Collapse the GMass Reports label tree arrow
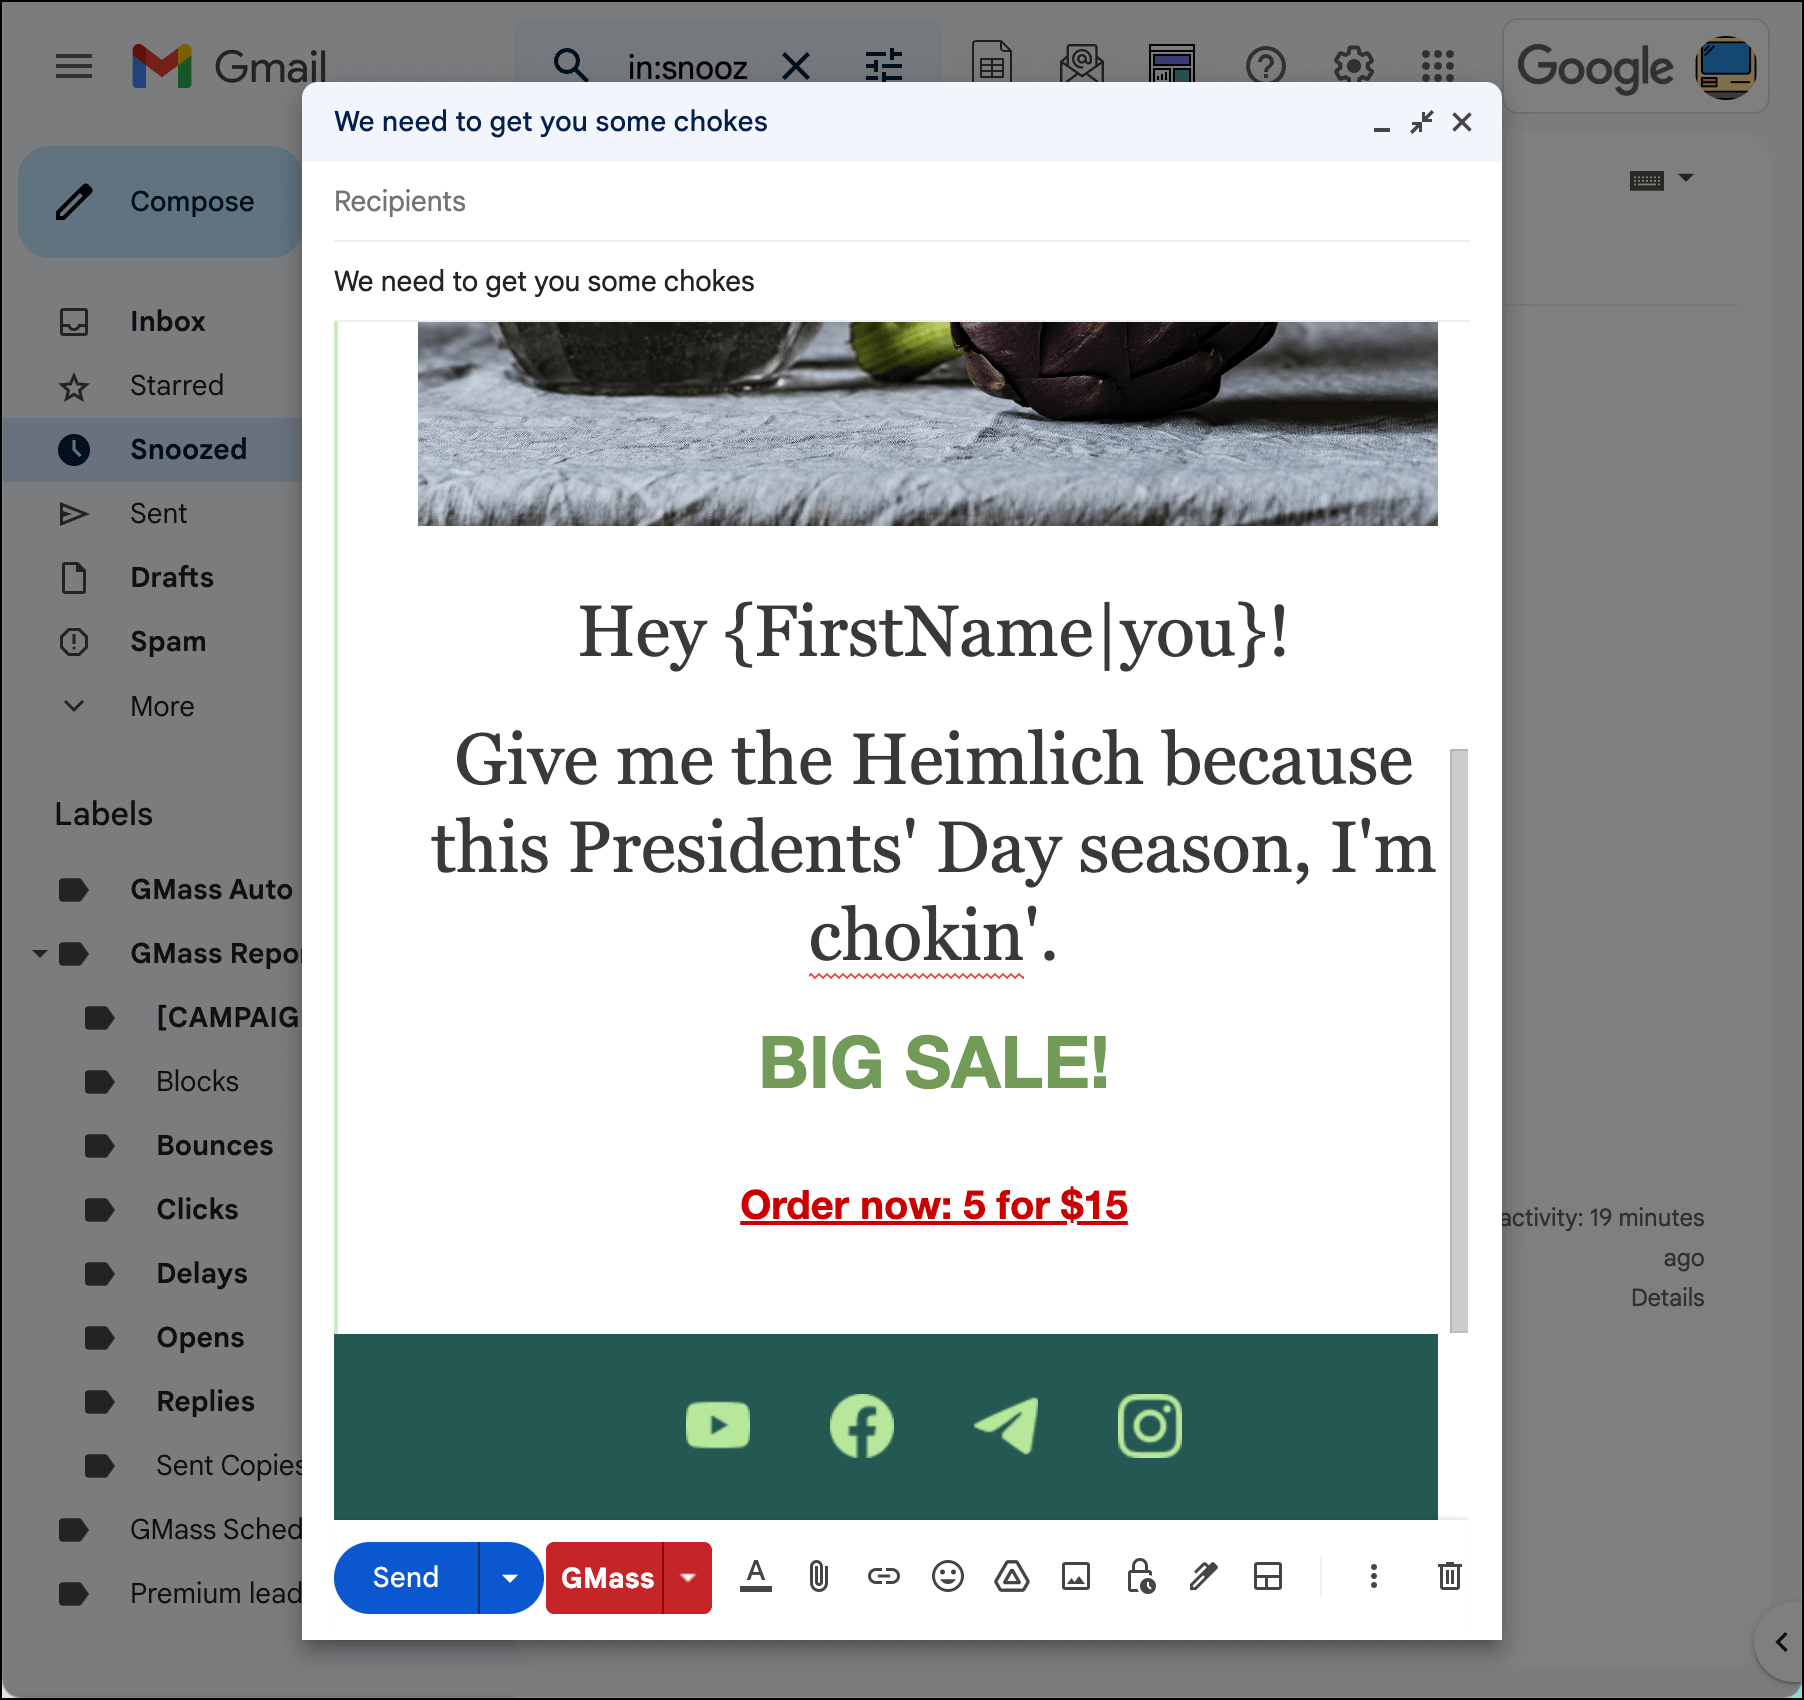The image size is (1804, 1700). coord(40,954)
